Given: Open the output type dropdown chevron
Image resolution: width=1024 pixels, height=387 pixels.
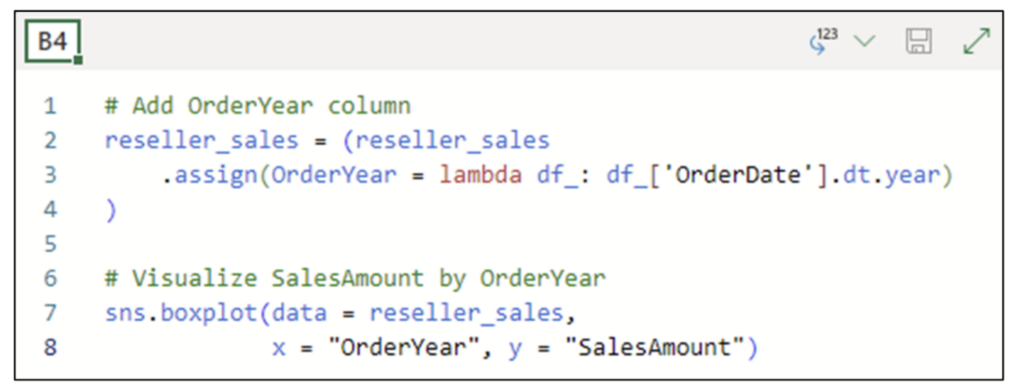Looking at the screenshot, I should (865, 42).
